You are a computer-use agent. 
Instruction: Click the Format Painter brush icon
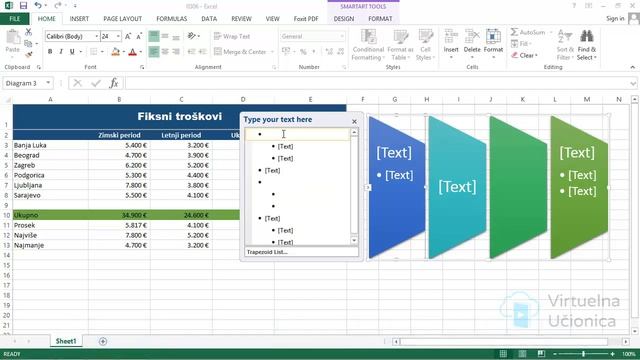tap(28, 54)
